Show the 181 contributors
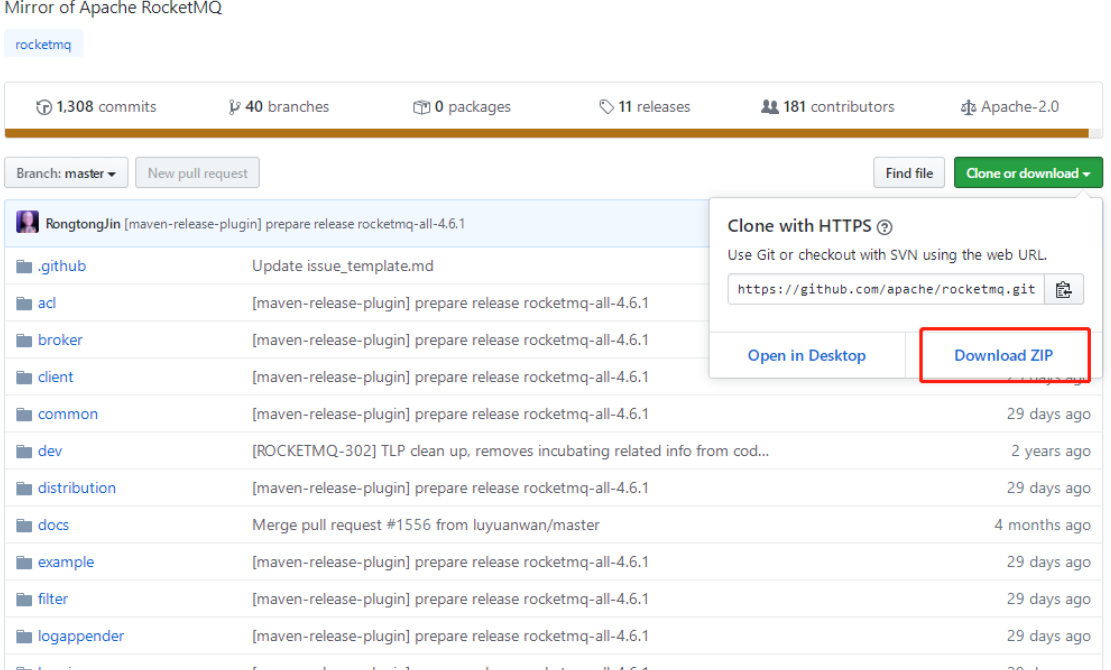 [828, 107]
